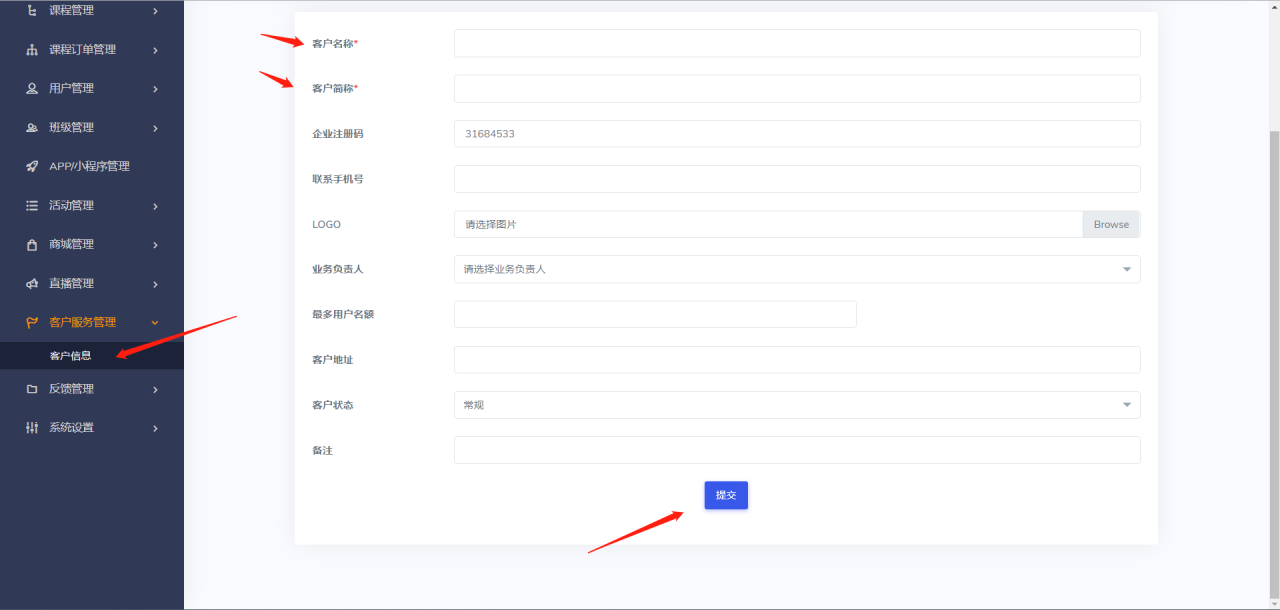Select 客户信息 in the sidebar
The image size is (1280, 610).
click(70, 356)
